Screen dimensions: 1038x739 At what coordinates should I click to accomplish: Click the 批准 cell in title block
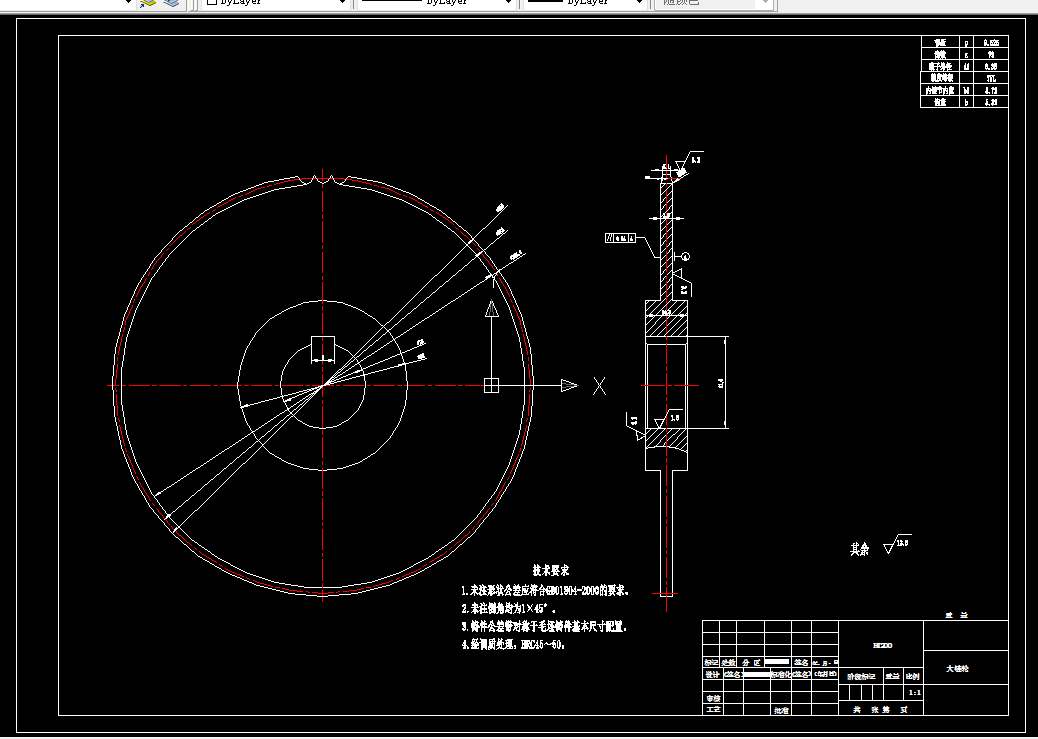[x=781, y=710]
